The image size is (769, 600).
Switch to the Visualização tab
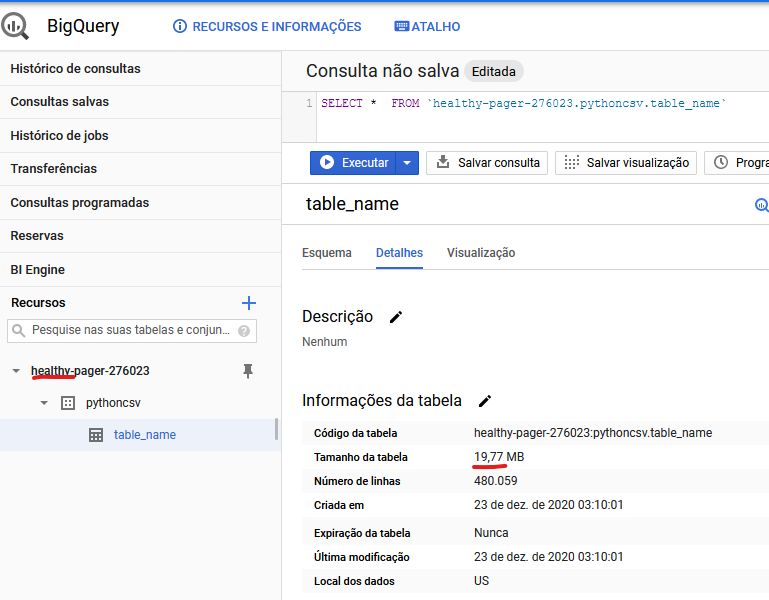(x=481, y=253)
